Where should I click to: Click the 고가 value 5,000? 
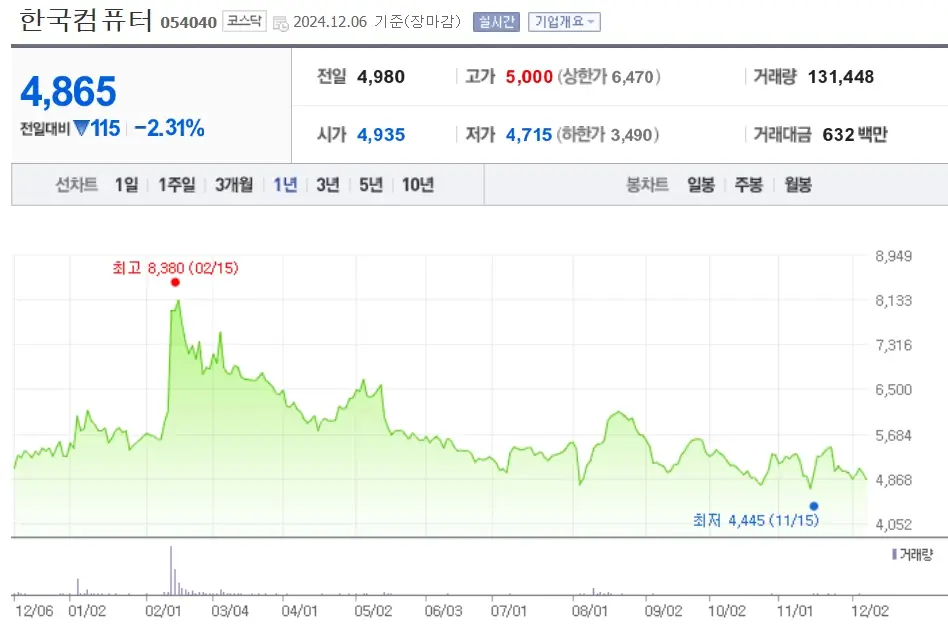[529, 77]
